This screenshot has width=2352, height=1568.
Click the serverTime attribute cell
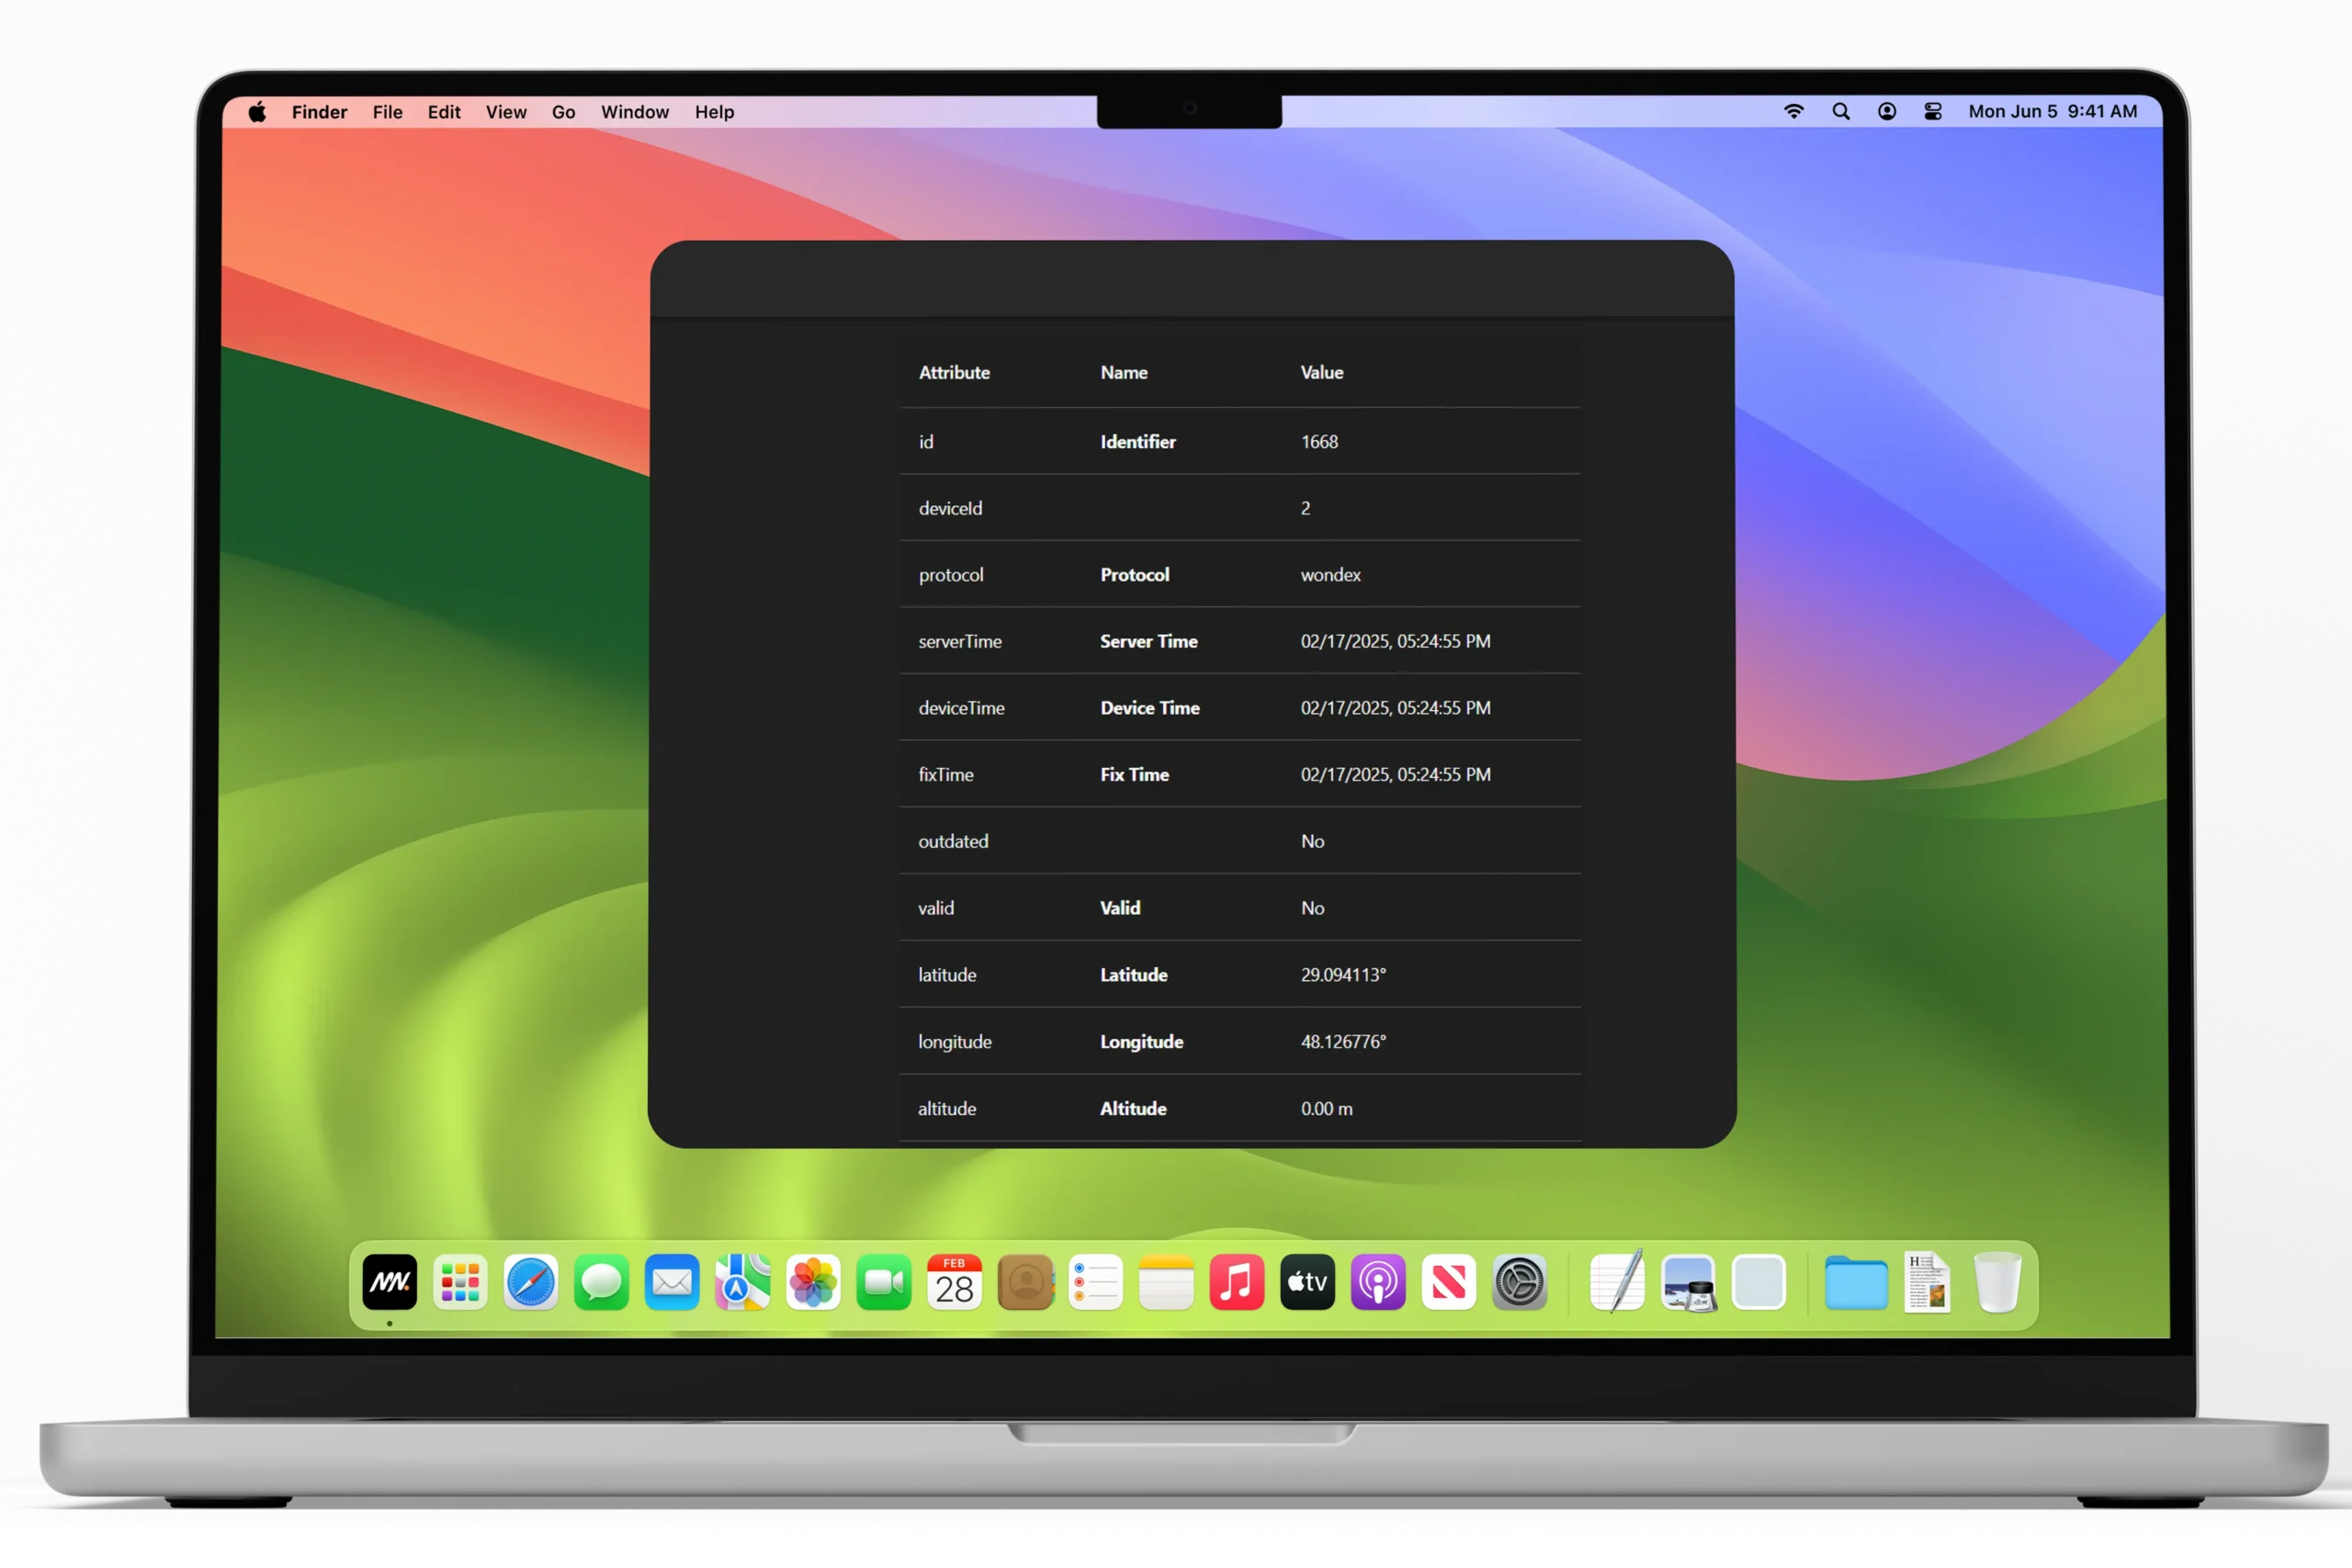pyautogui.click(x=960, y=641)
